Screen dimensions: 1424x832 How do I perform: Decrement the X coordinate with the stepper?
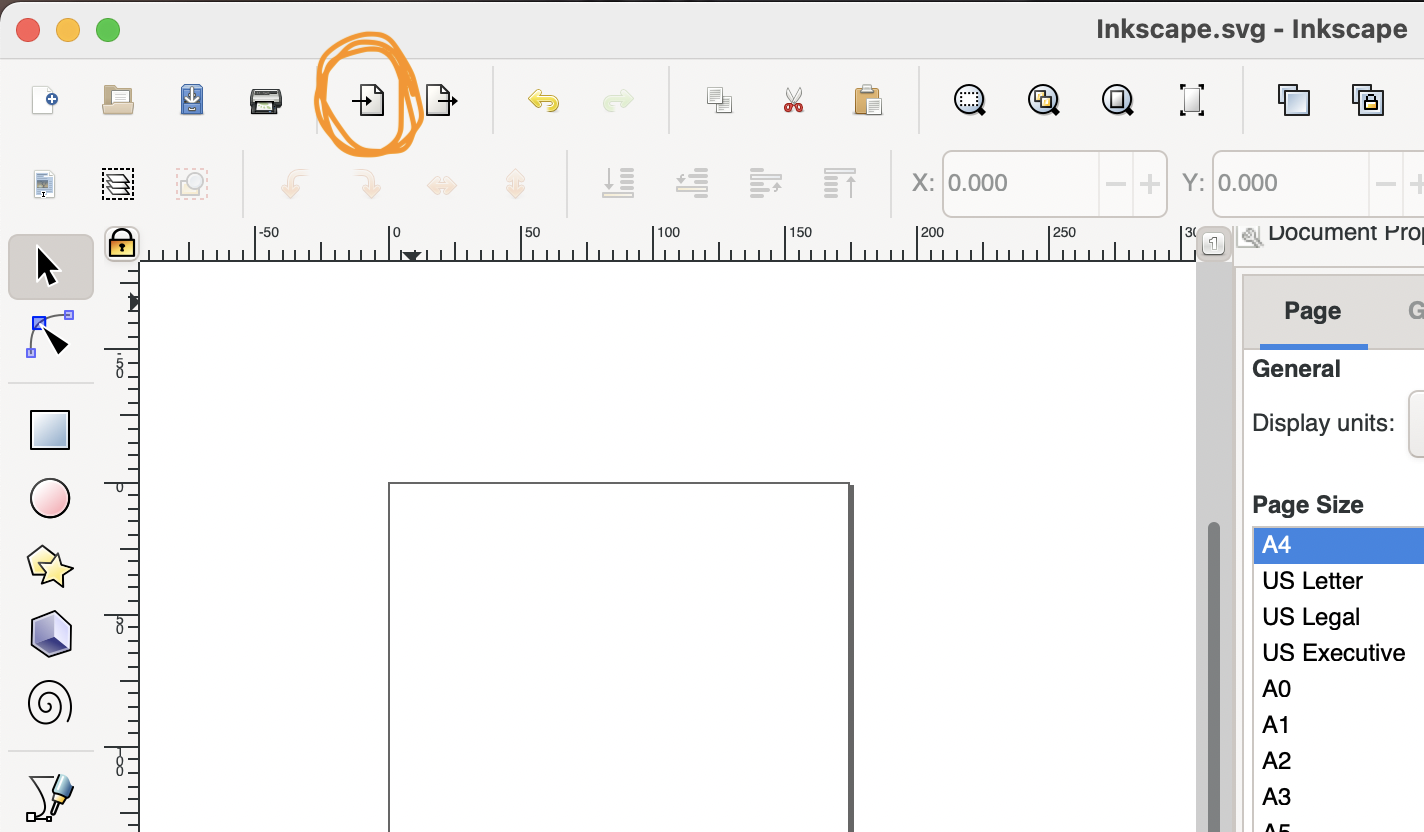tap(1116, 184)
